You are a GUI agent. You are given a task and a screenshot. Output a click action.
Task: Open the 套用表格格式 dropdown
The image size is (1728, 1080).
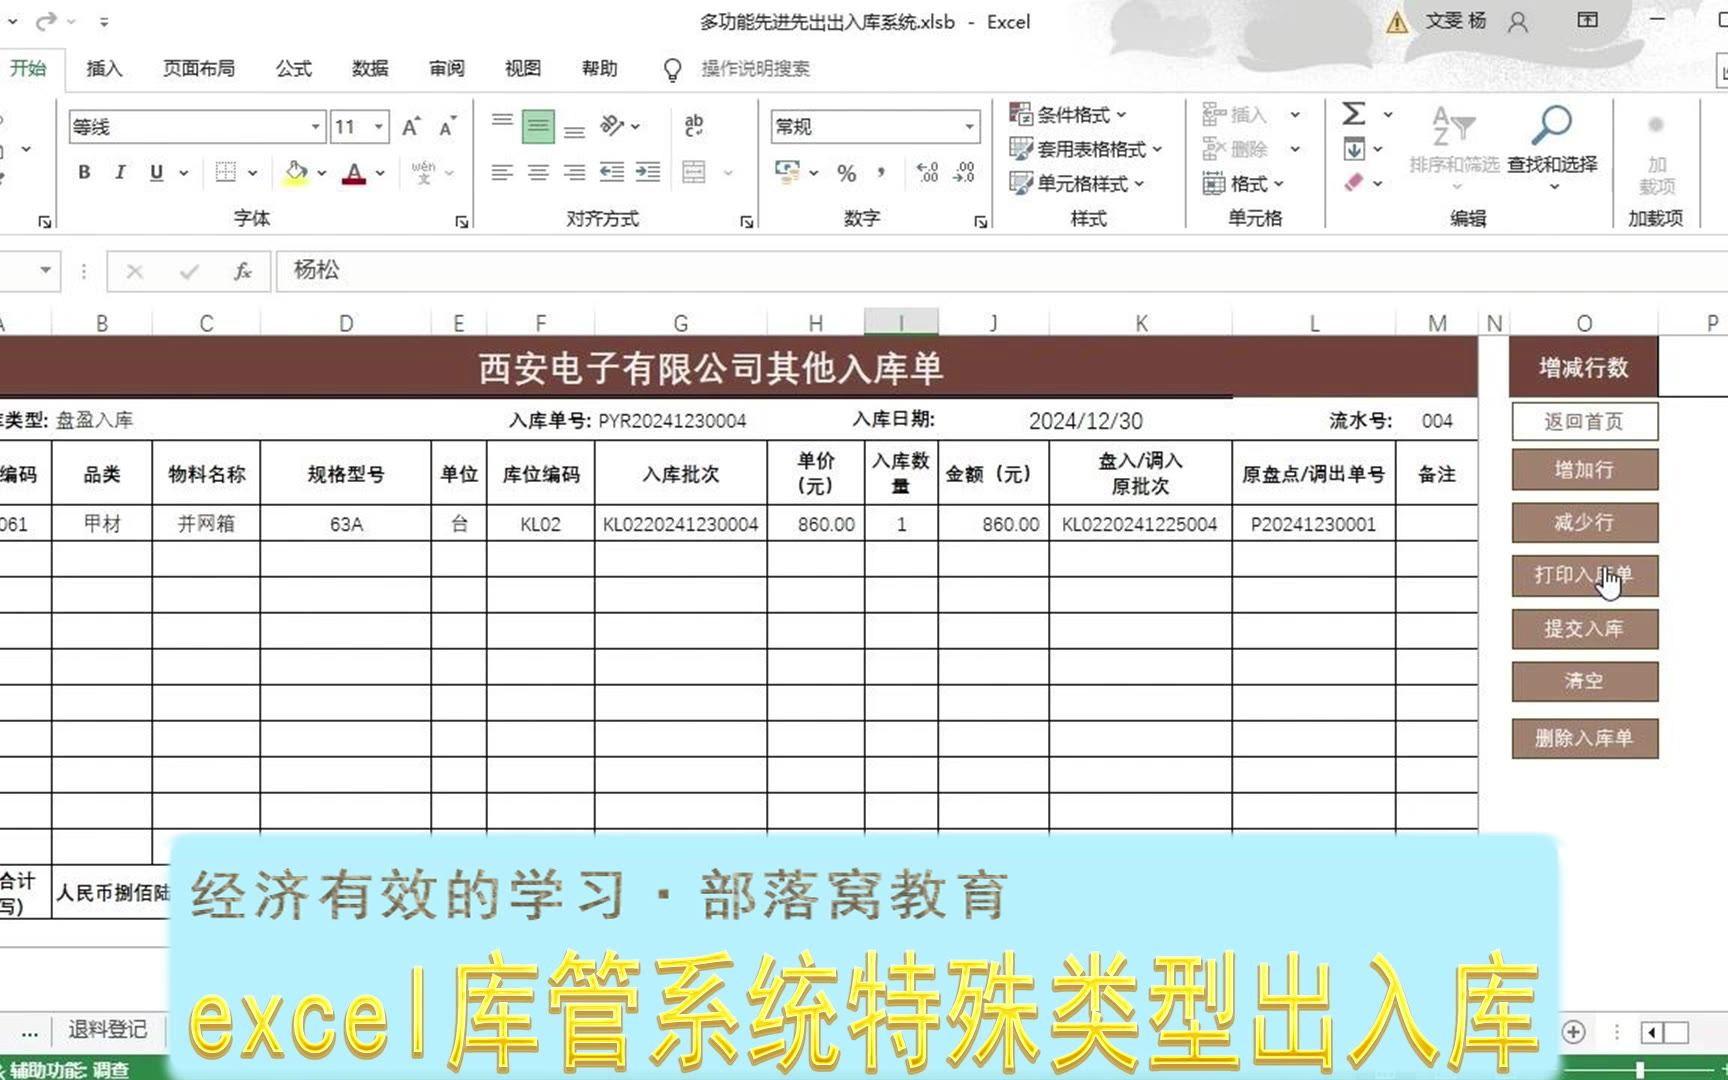[1086, 149]
